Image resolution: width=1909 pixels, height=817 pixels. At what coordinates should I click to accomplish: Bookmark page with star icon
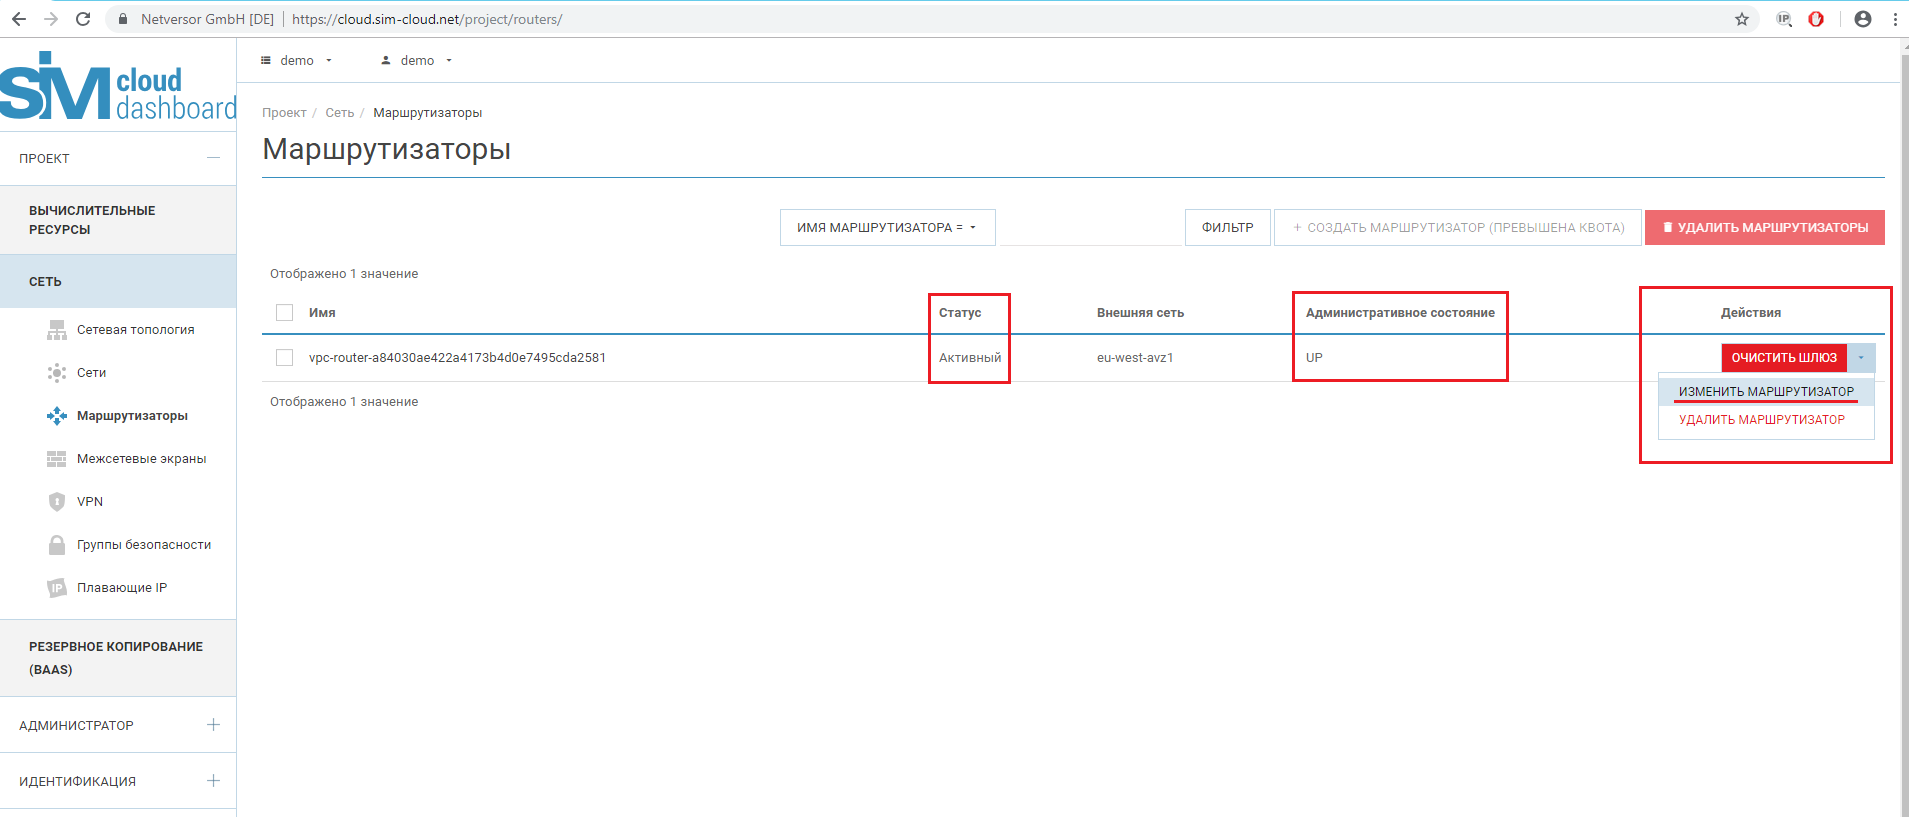[1741, 19]
